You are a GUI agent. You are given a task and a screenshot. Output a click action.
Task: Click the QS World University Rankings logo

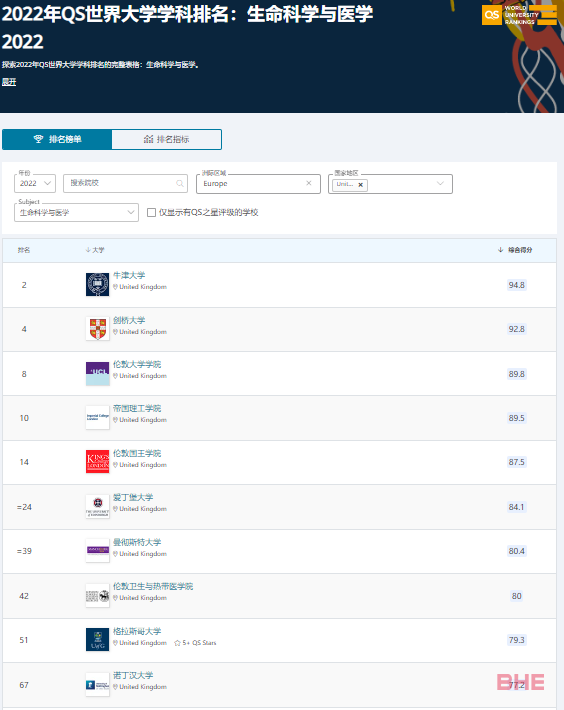click(519, 15)
